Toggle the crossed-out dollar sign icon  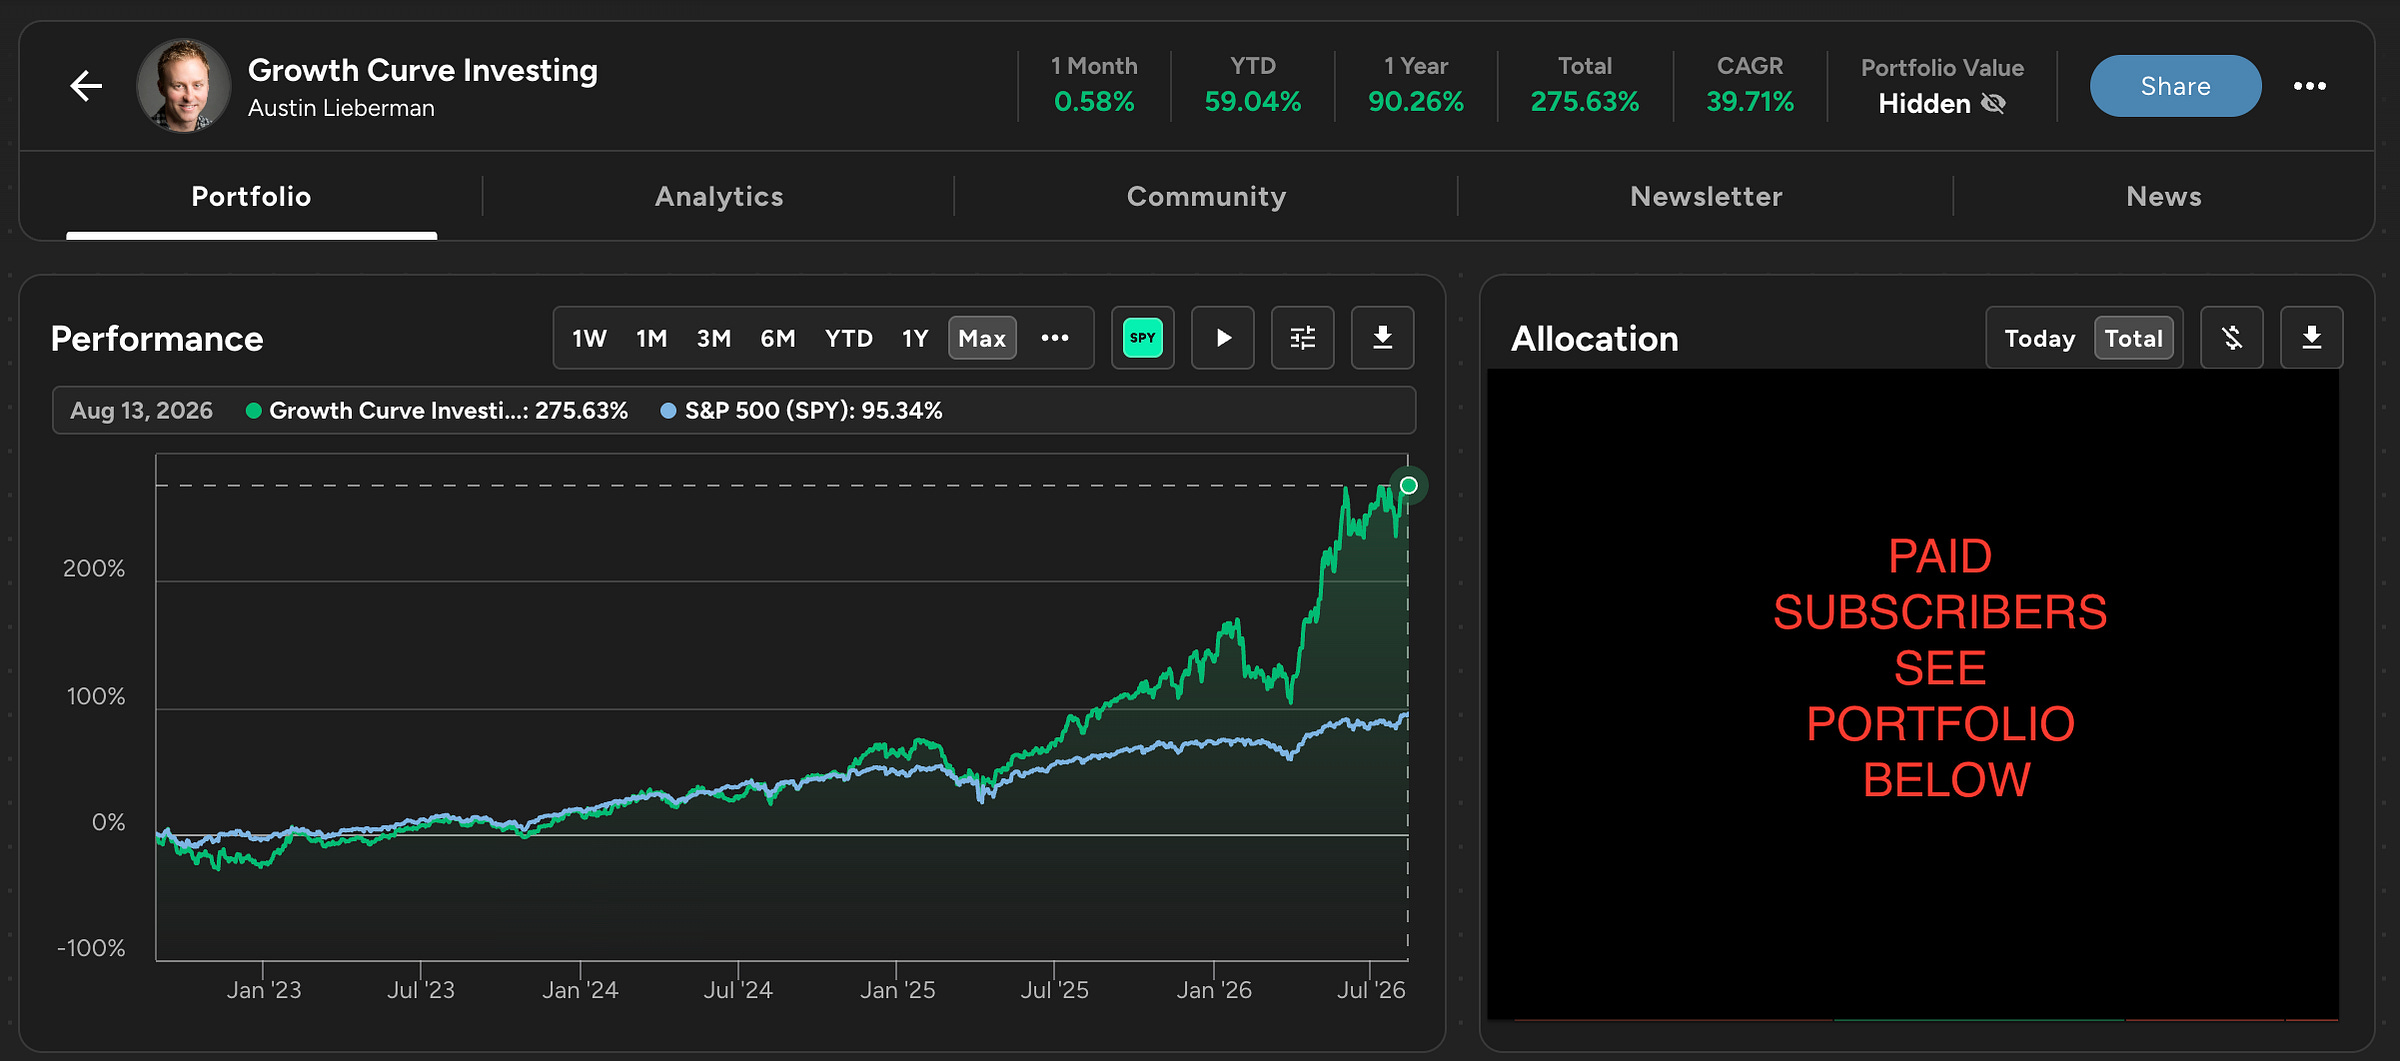2232,338
